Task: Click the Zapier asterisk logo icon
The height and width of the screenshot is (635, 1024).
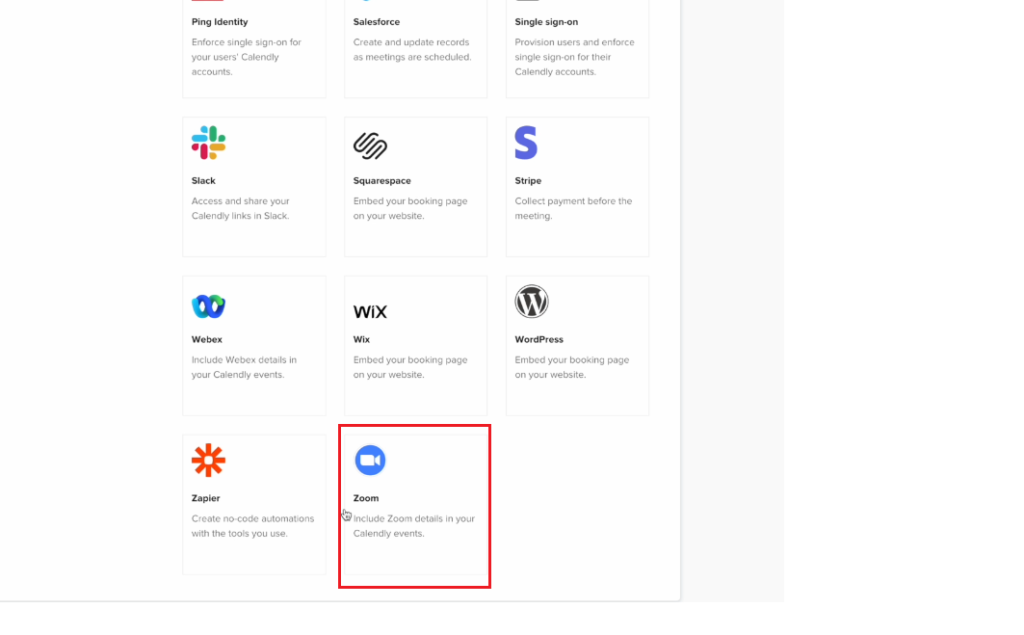Action: click(x=208, y=460)
